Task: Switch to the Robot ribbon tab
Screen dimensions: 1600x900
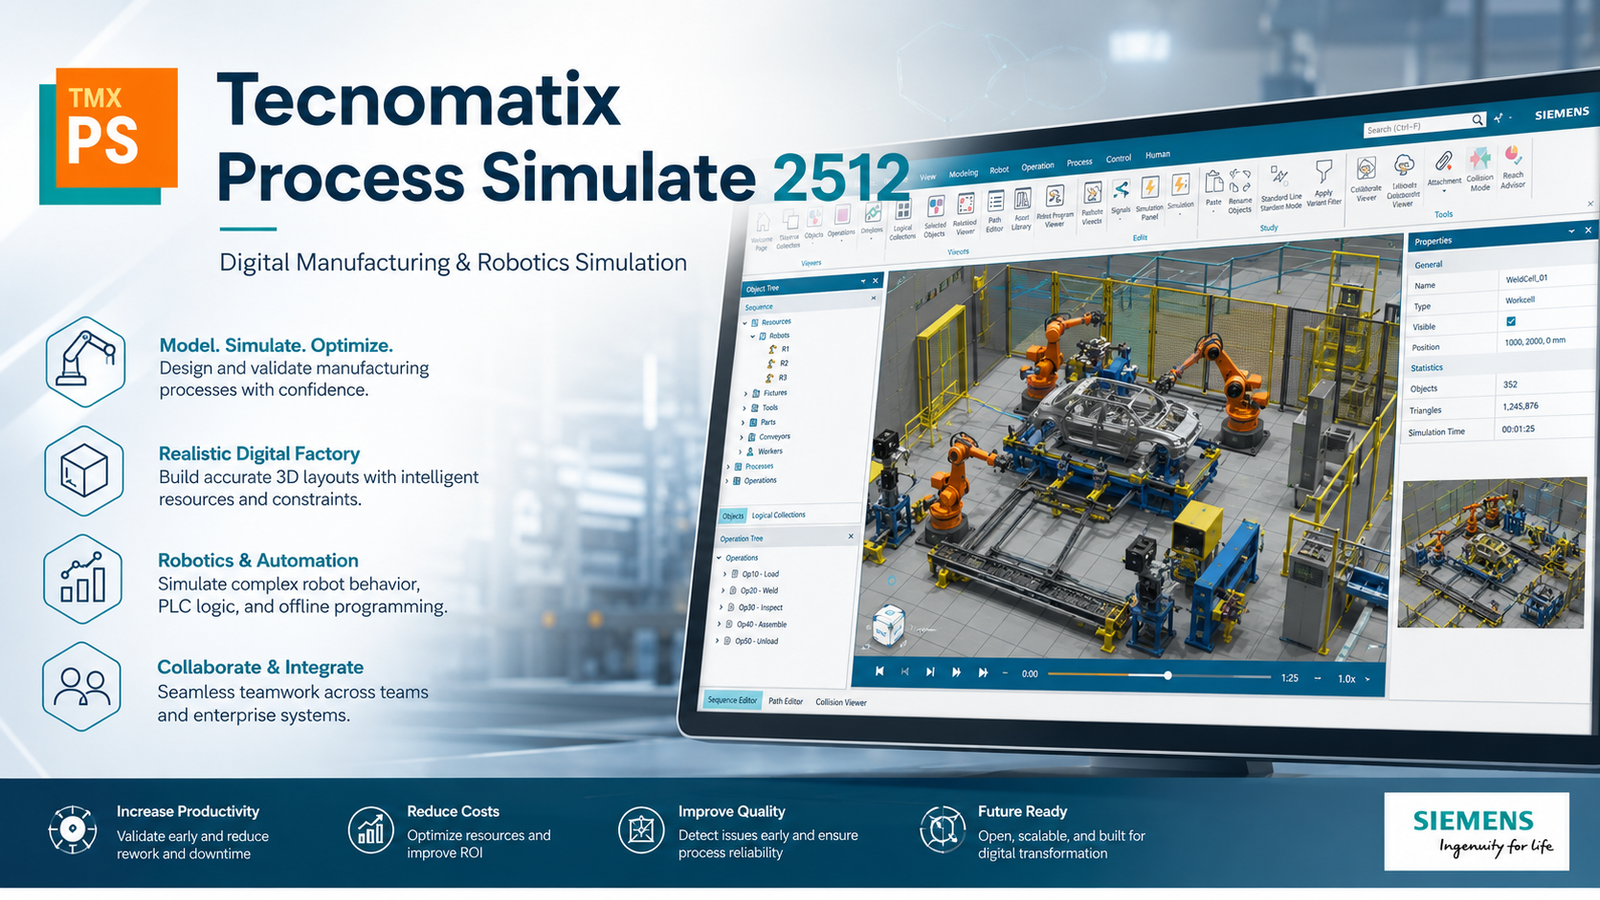Action: (x=999, y=170)
